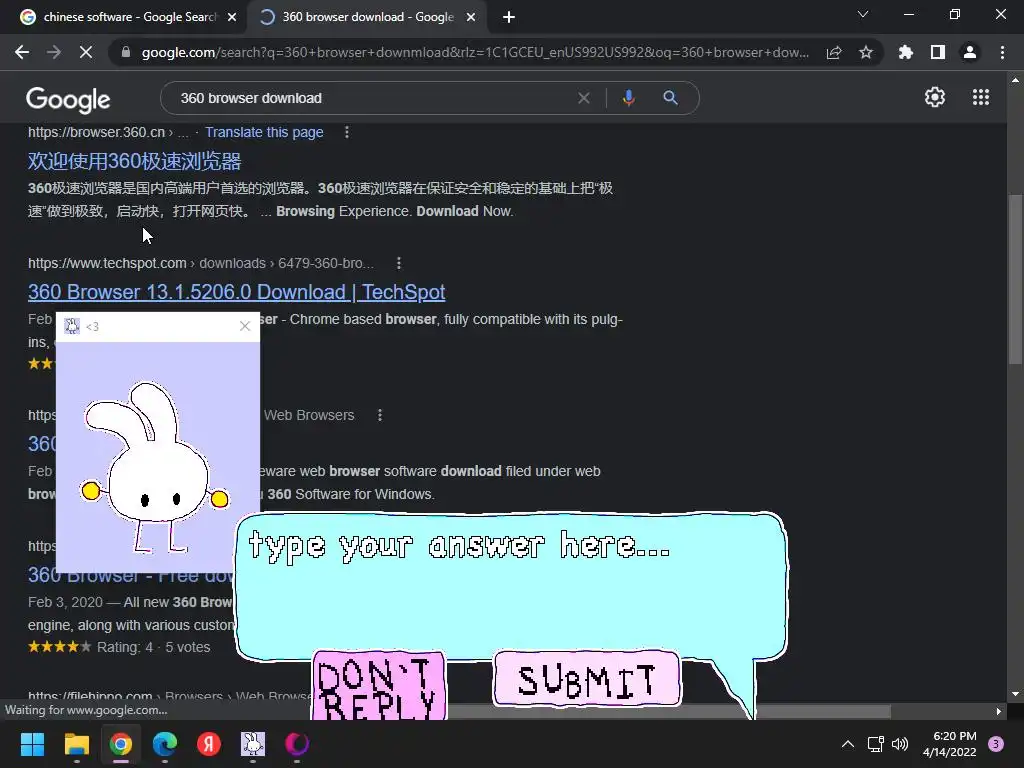Open File Explorer from taskbar

click(76, 744)
